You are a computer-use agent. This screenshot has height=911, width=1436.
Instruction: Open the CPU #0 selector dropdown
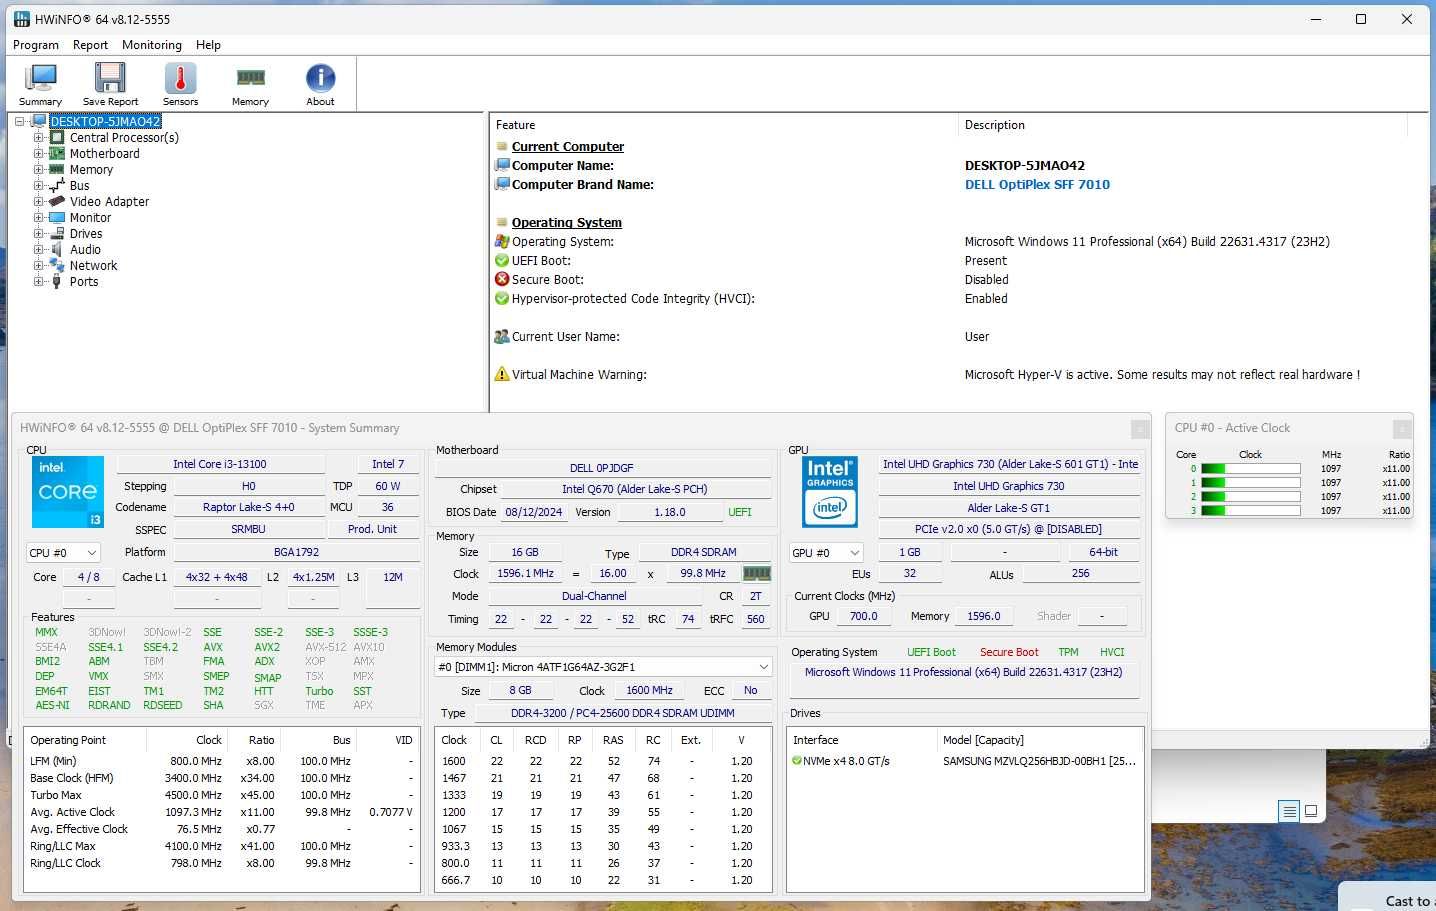pos(64,552)
